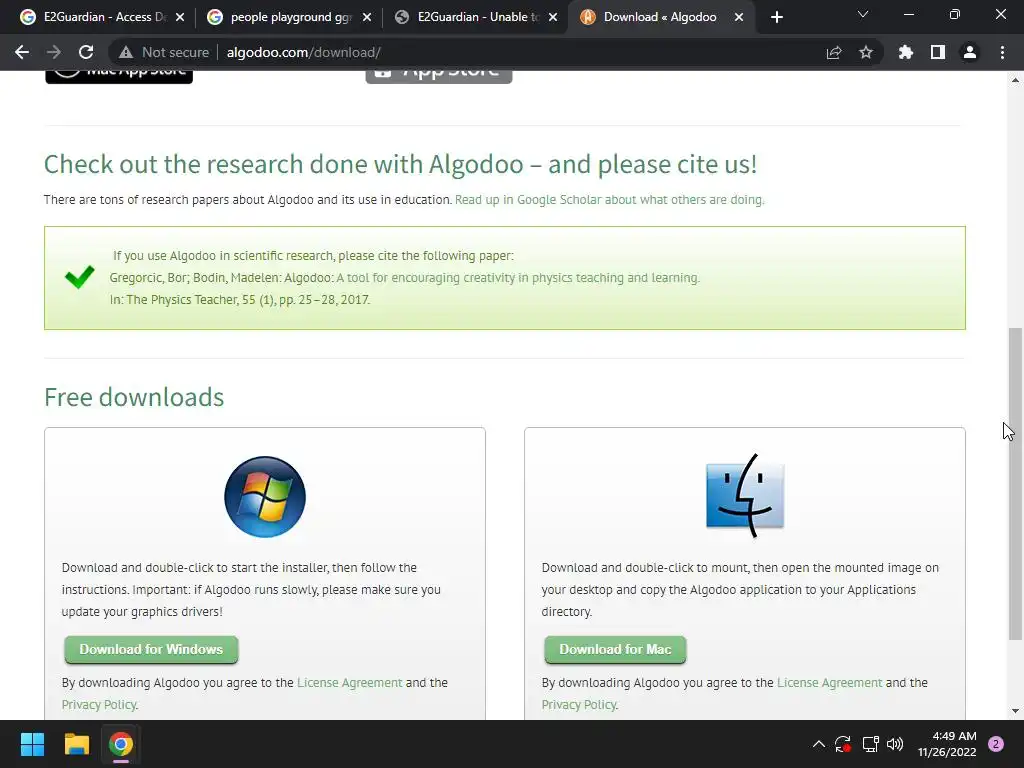1024x768 pixels.
Task: Click the Mac Finder logo image
Action: click(x=745, y=496)
